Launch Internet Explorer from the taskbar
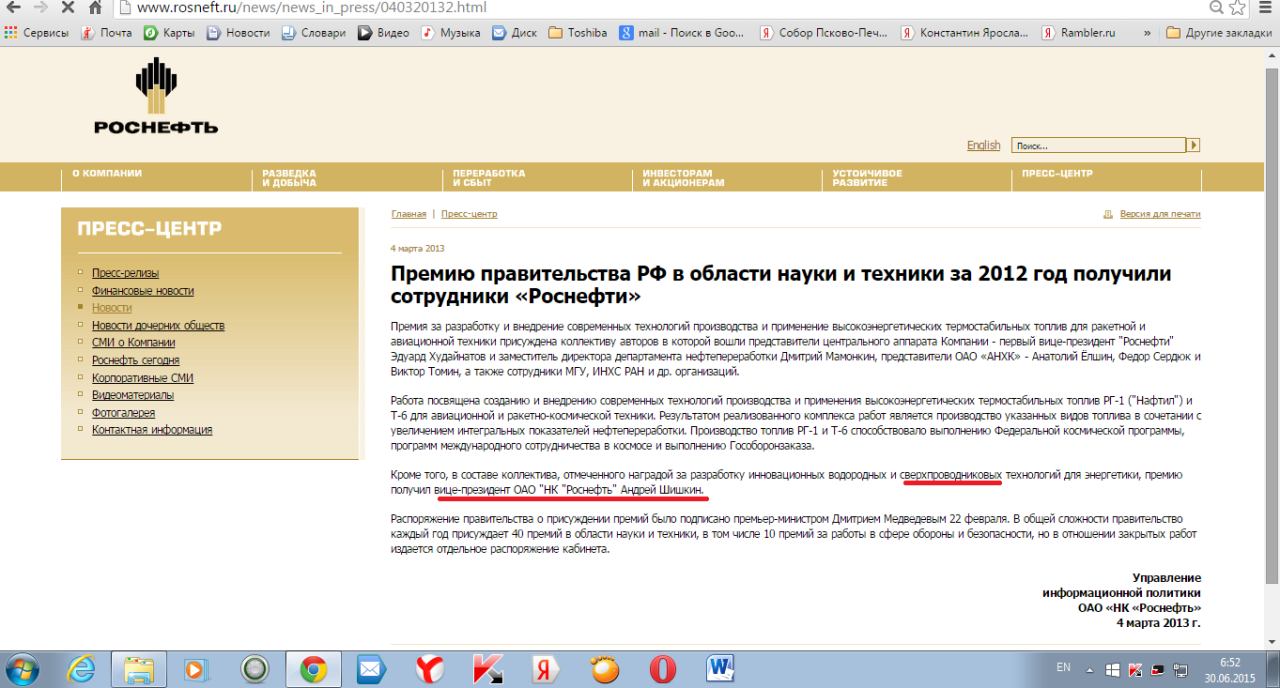Image resolution: width=1280 pixels, height=688 pixels. (81, 668)
